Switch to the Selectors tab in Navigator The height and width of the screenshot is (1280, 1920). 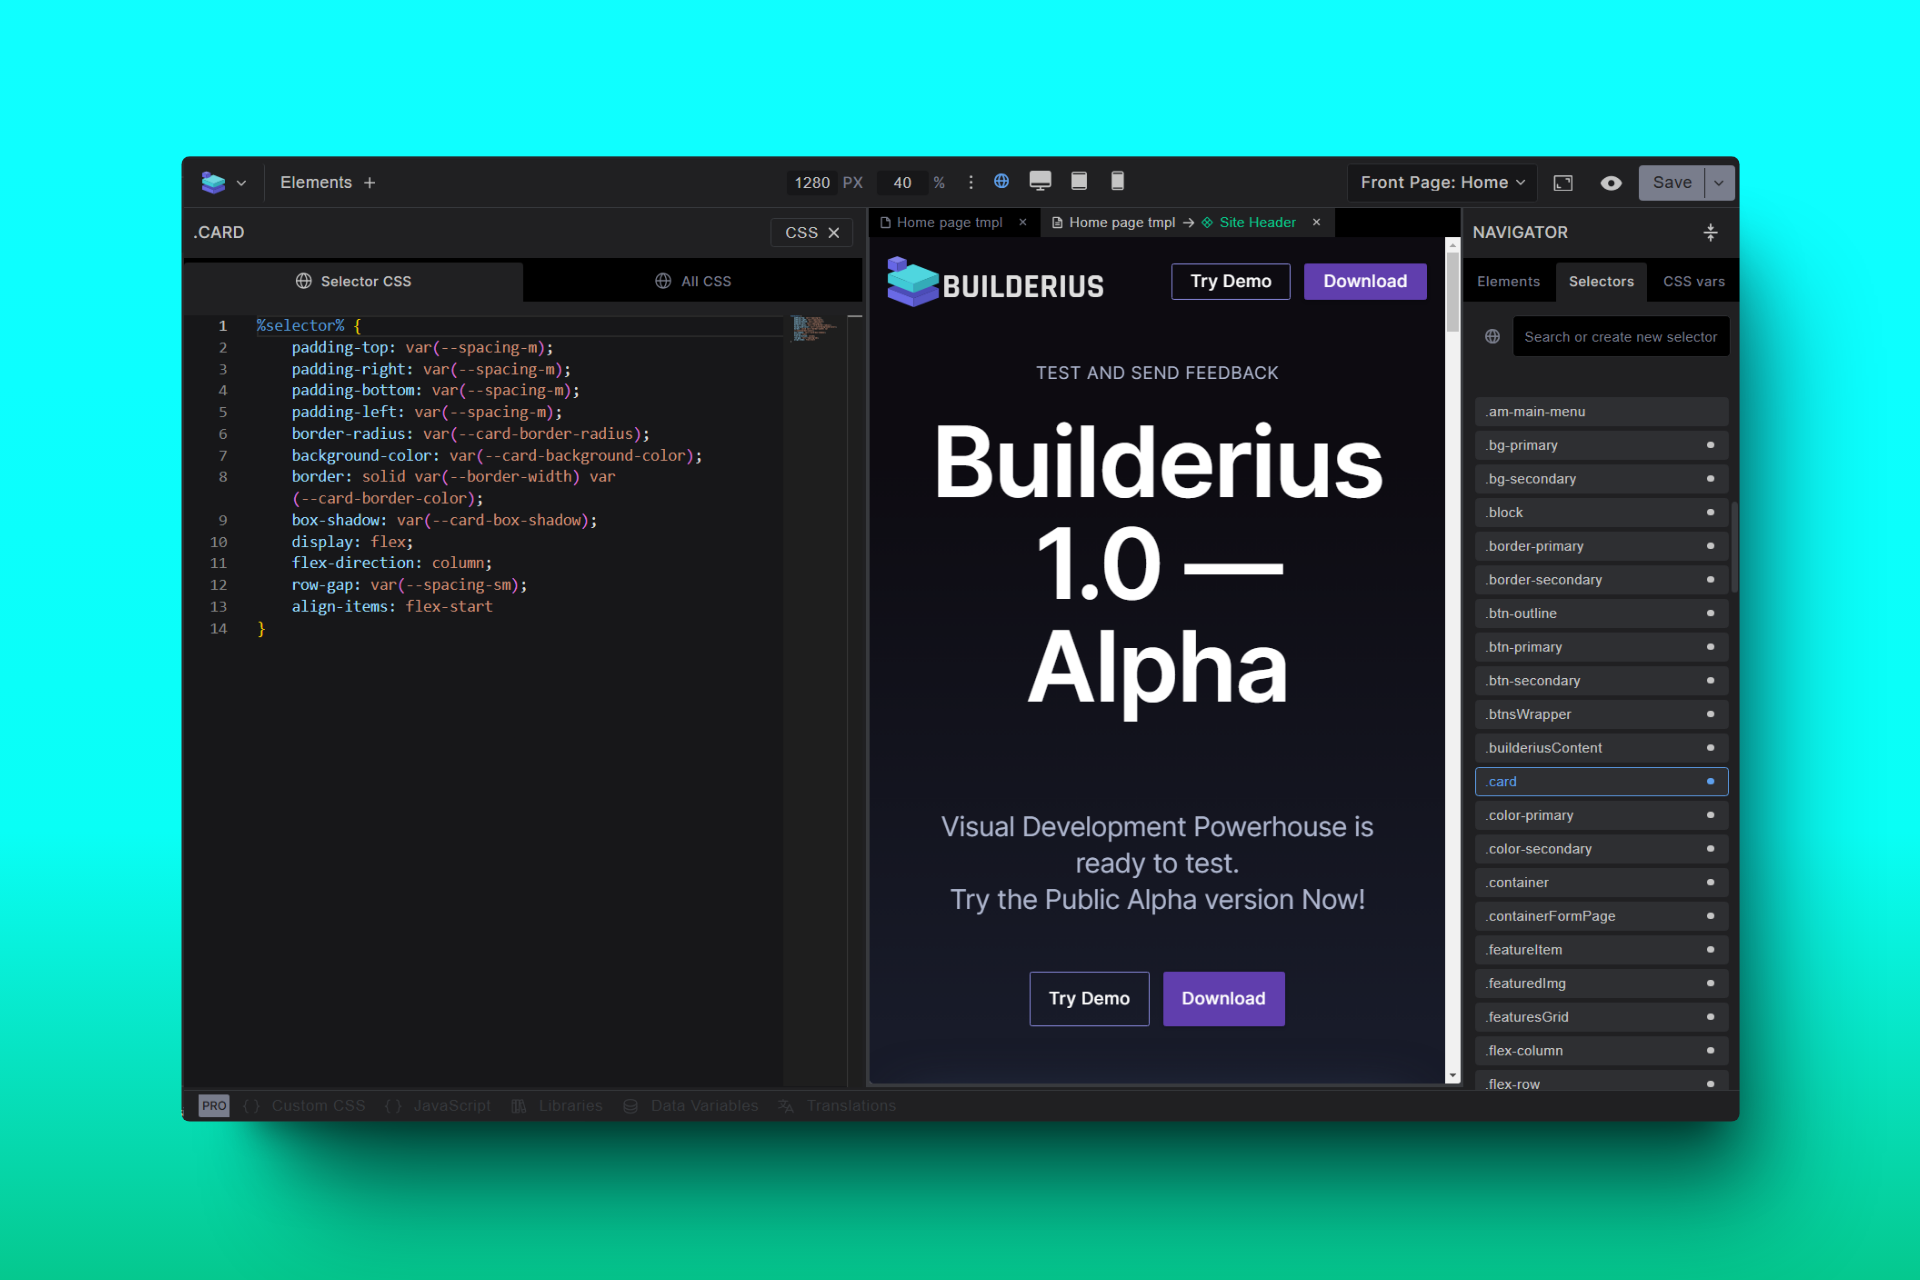point(1601,281)
